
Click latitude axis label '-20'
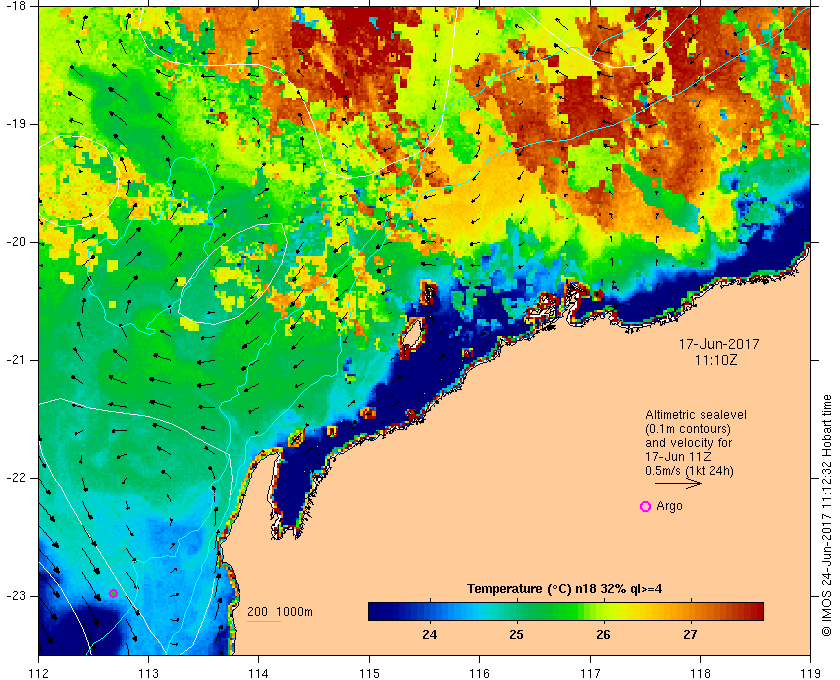[15, 242]
